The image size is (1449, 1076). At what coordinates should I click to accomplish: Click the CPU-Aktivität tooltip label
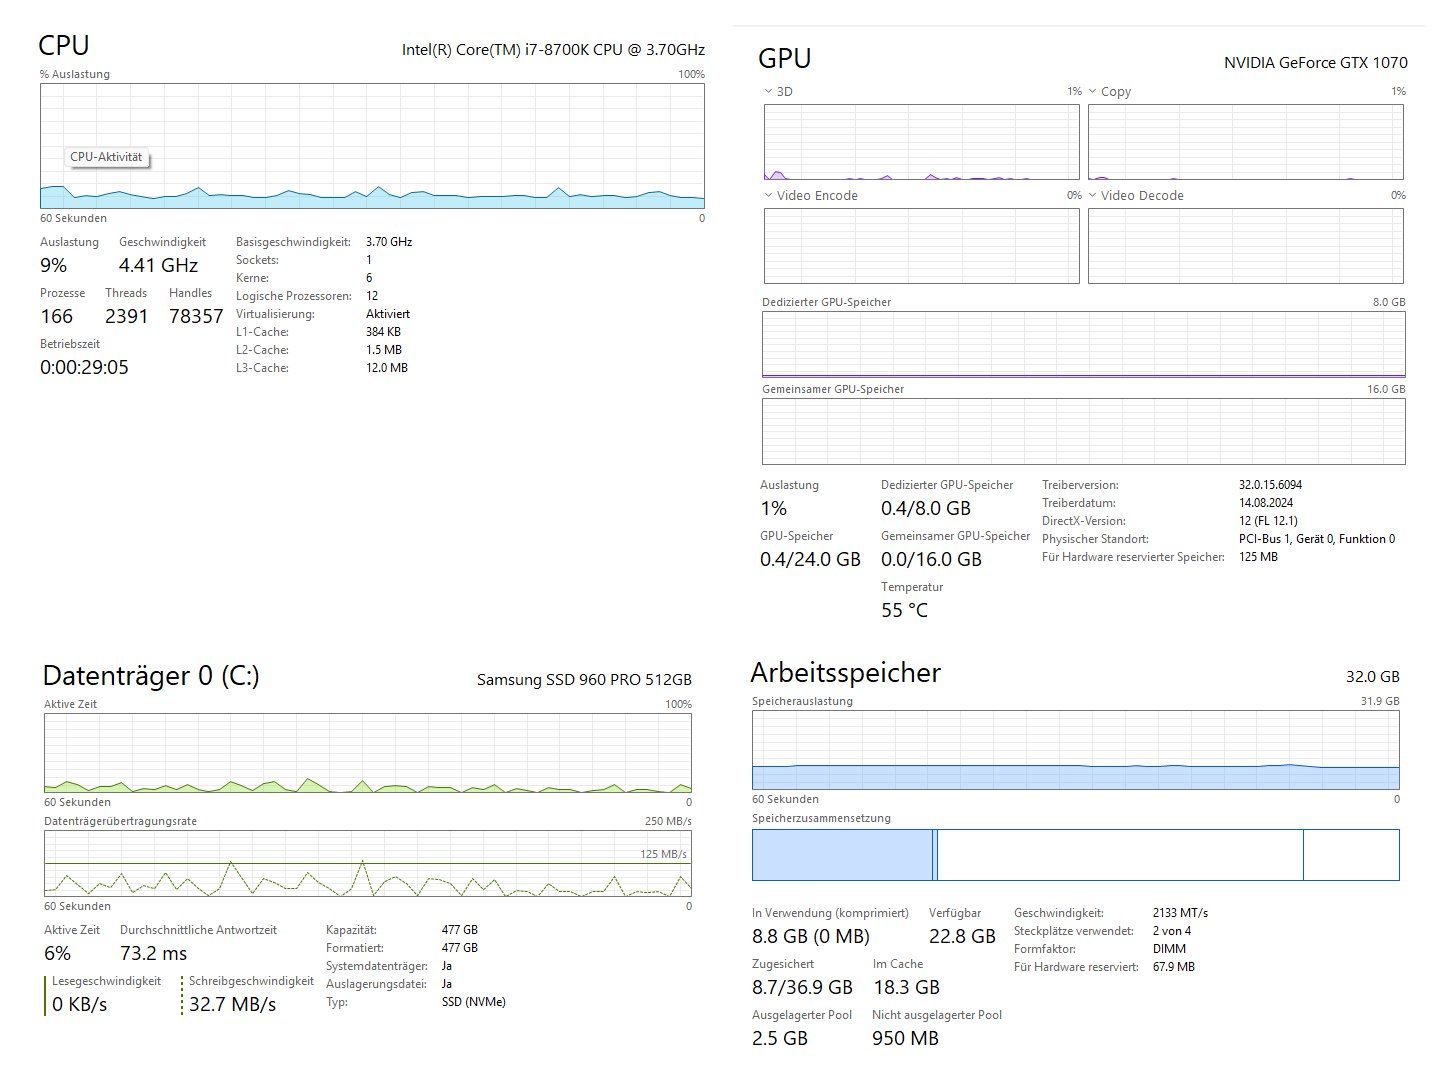[107, 158]
